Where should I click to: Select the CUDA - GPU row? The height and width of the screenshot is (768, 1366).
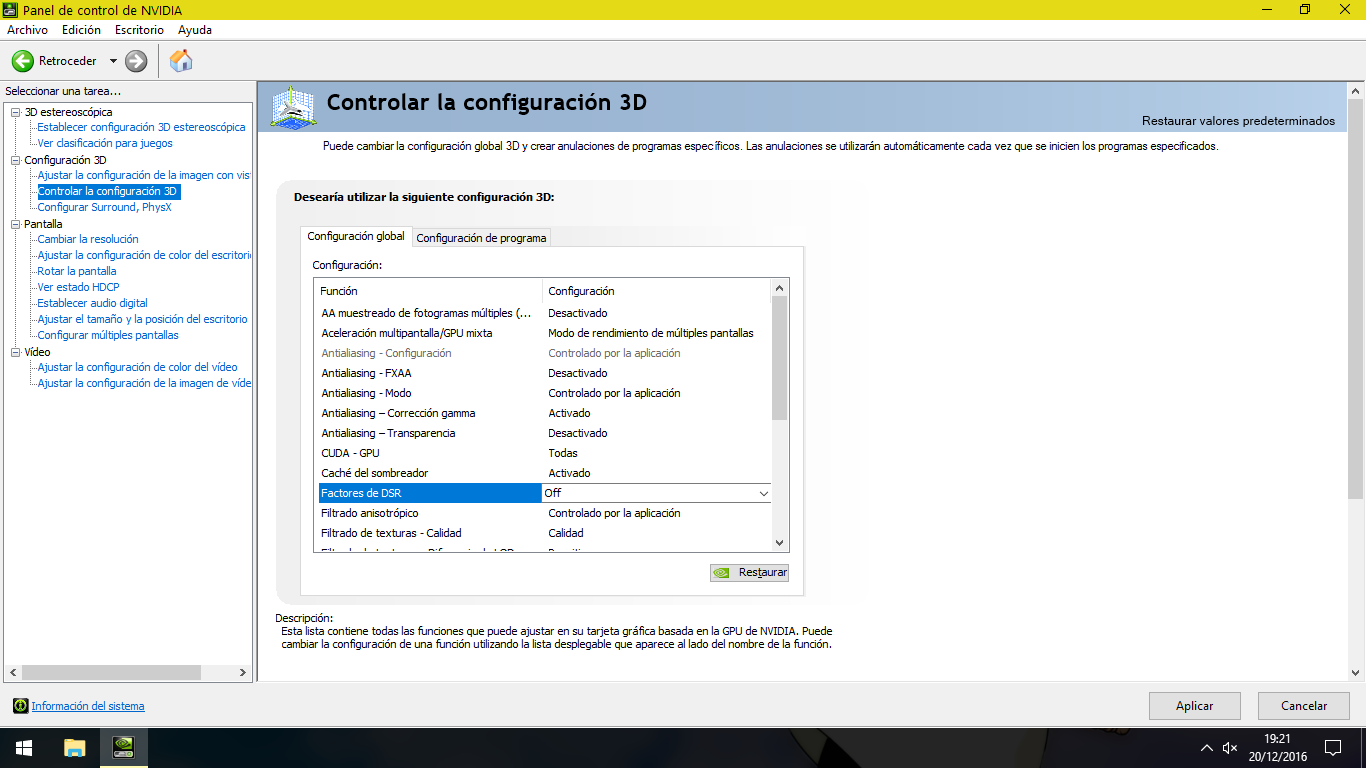543,453
